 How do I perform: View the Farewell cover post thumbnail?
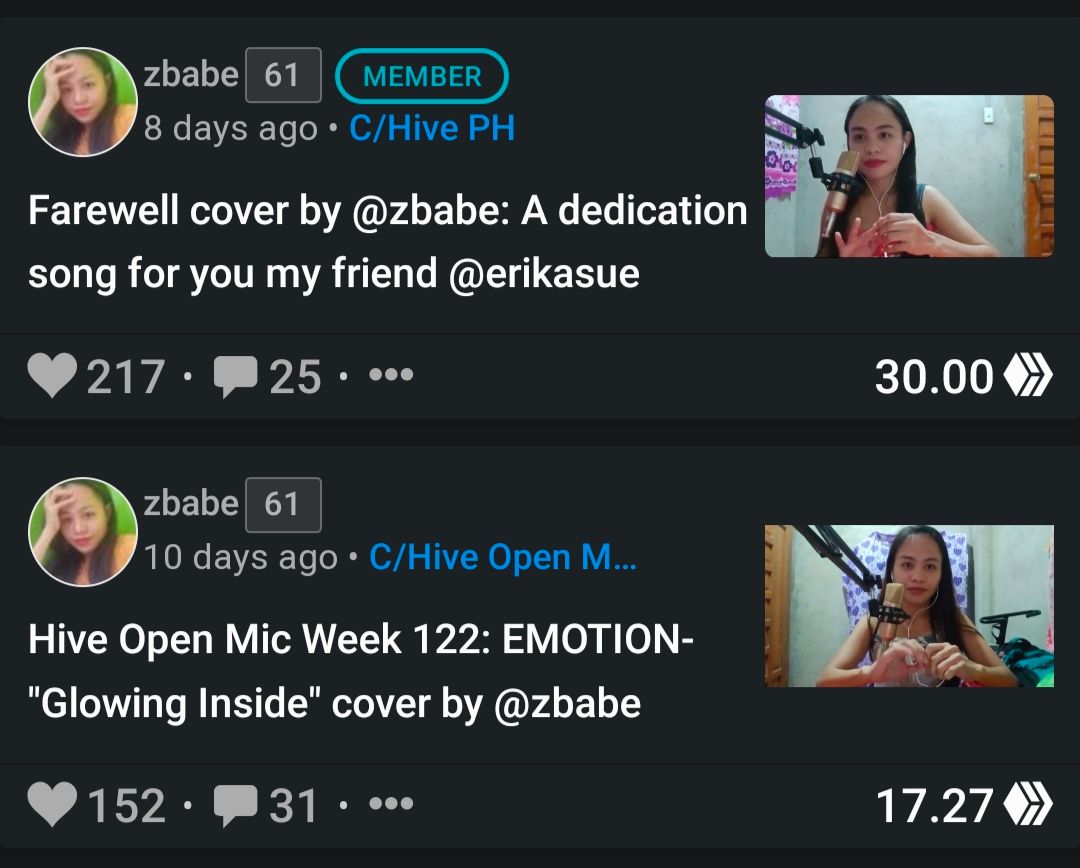click(x=909, y=176)
